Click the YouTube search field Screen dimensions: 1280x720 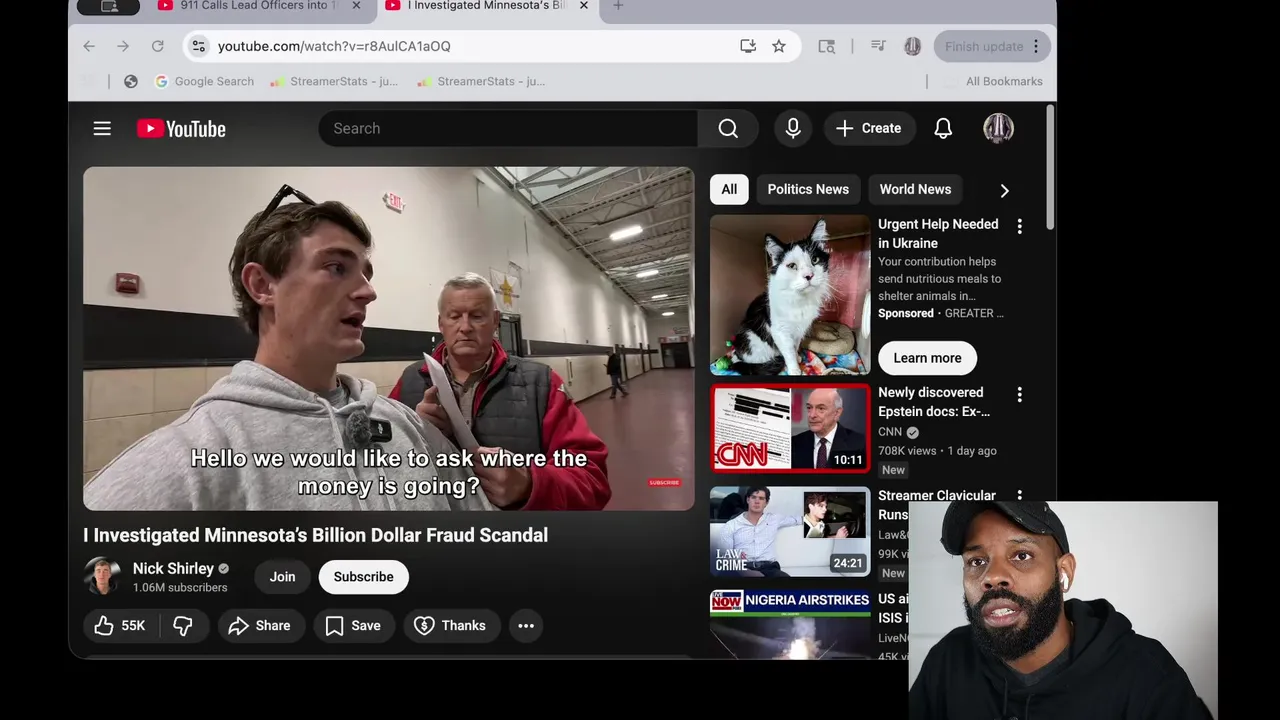[508, 128]
